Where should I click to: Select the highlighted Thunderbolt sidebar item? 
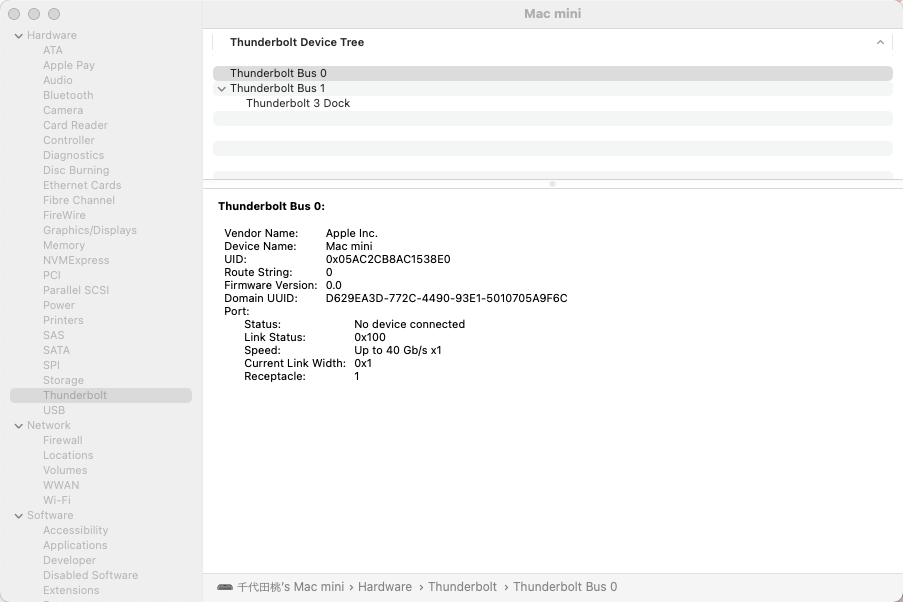pyautogui.click(x=101, y=395)
